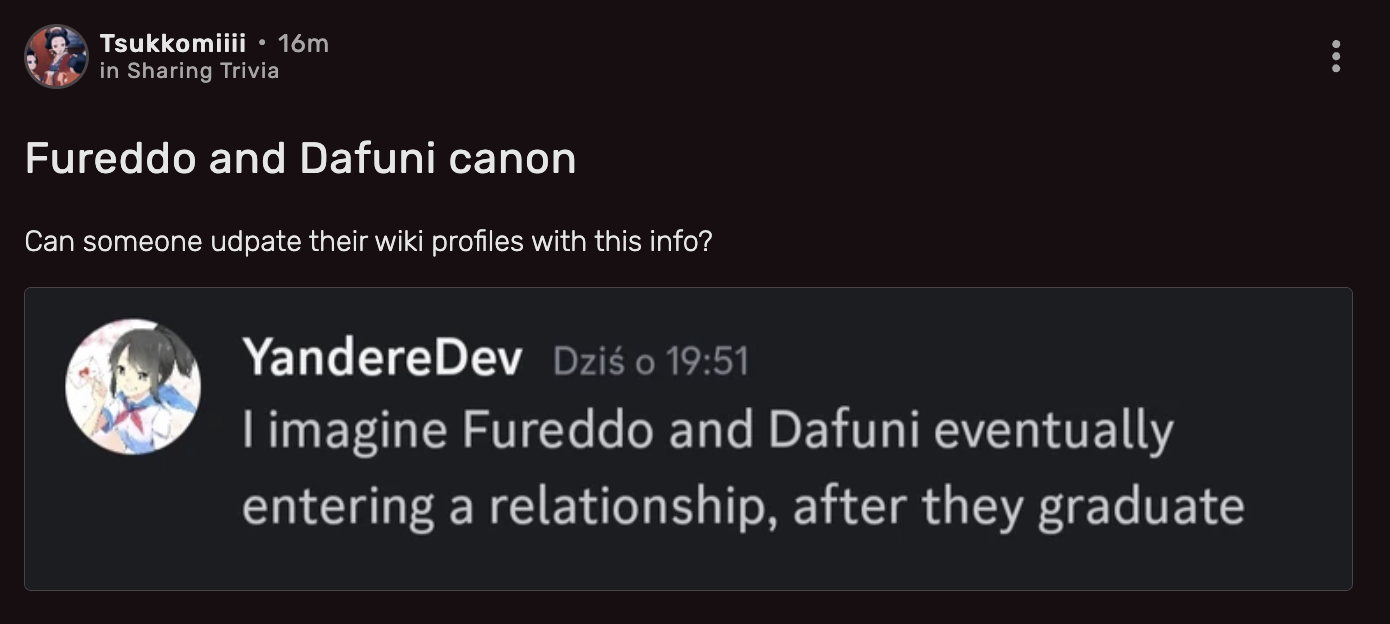The image size is (1390, 624).
Task: Click the word "Fureddo" in the post title
Action: pos(110,159)
